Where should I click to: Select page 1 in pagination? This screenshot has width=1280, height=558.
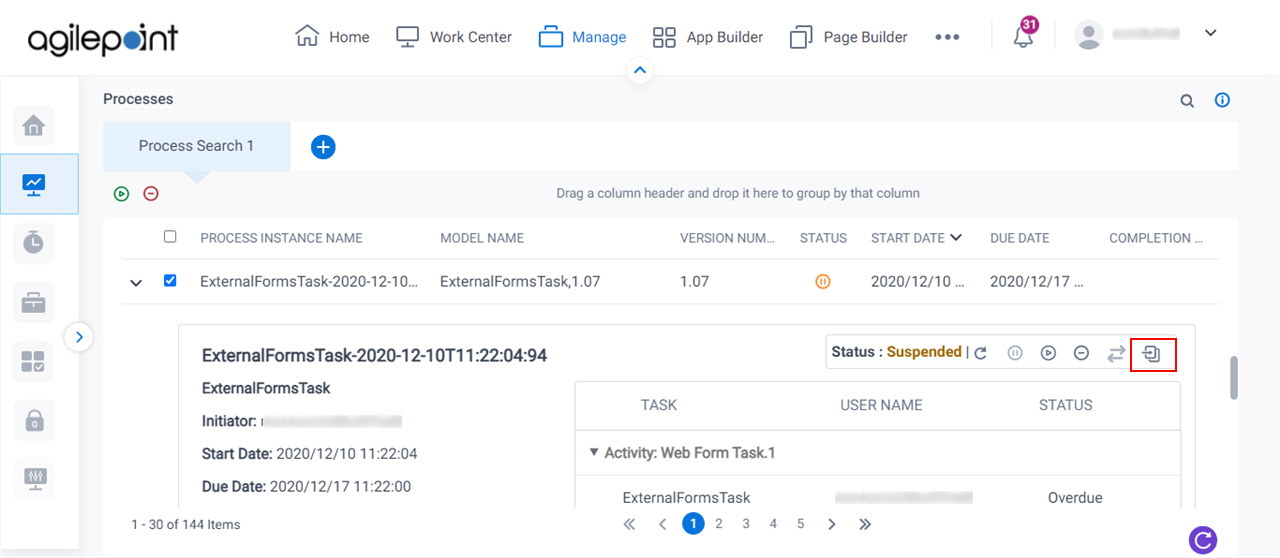click(693, 524)
